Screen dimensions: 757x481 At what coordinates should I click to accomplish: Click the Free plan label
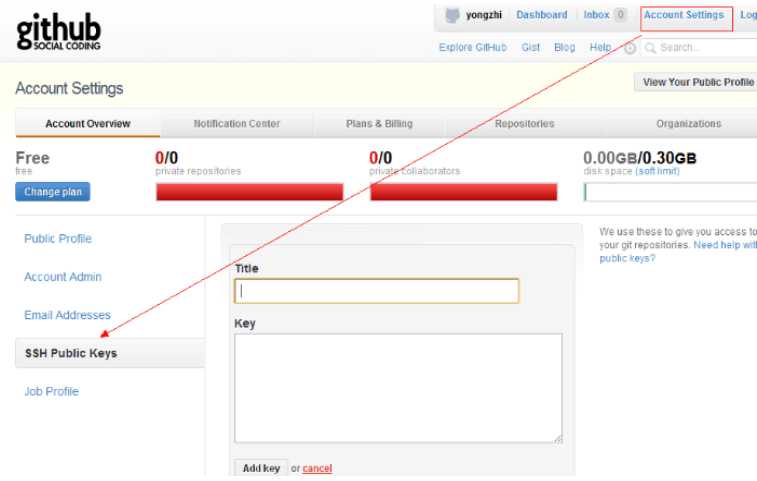tap(32, 158)
